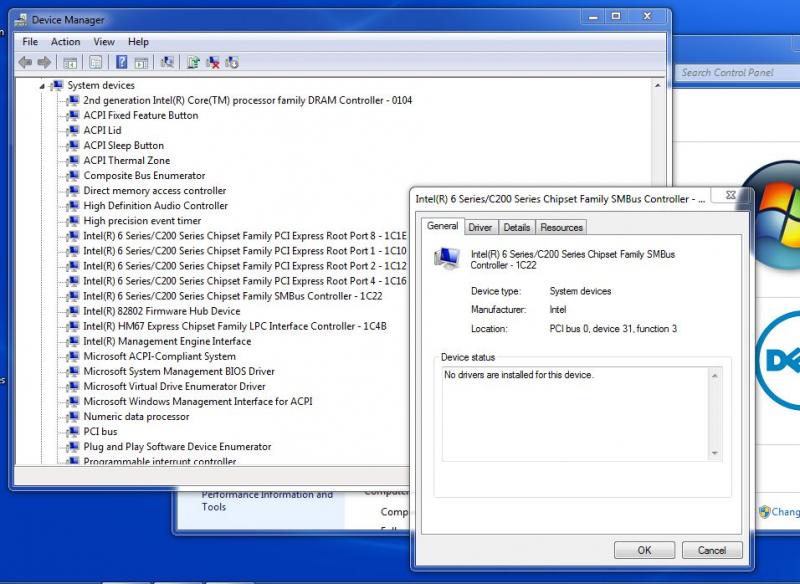This screenshot has width=800, height=584.
Task: Select Intel(R) Management Engine Interface
Action: click(167, 341)
